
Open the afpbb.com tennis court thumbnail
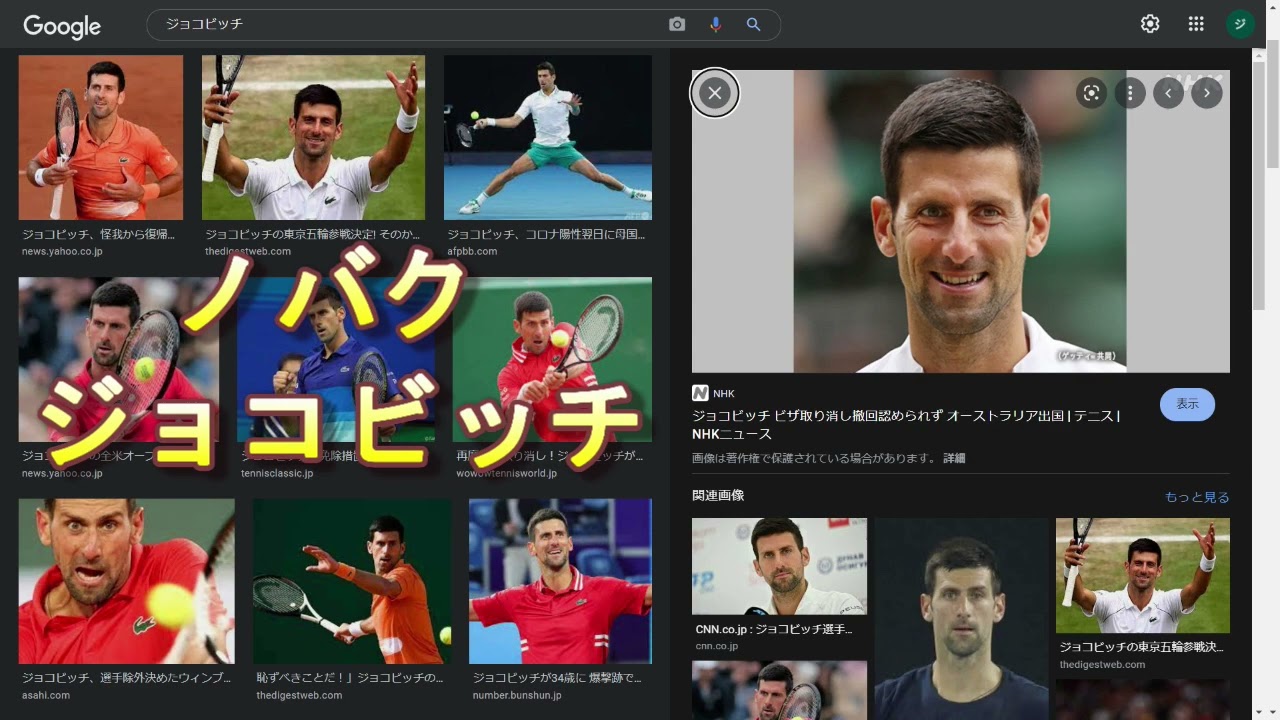tap(547, 137)
